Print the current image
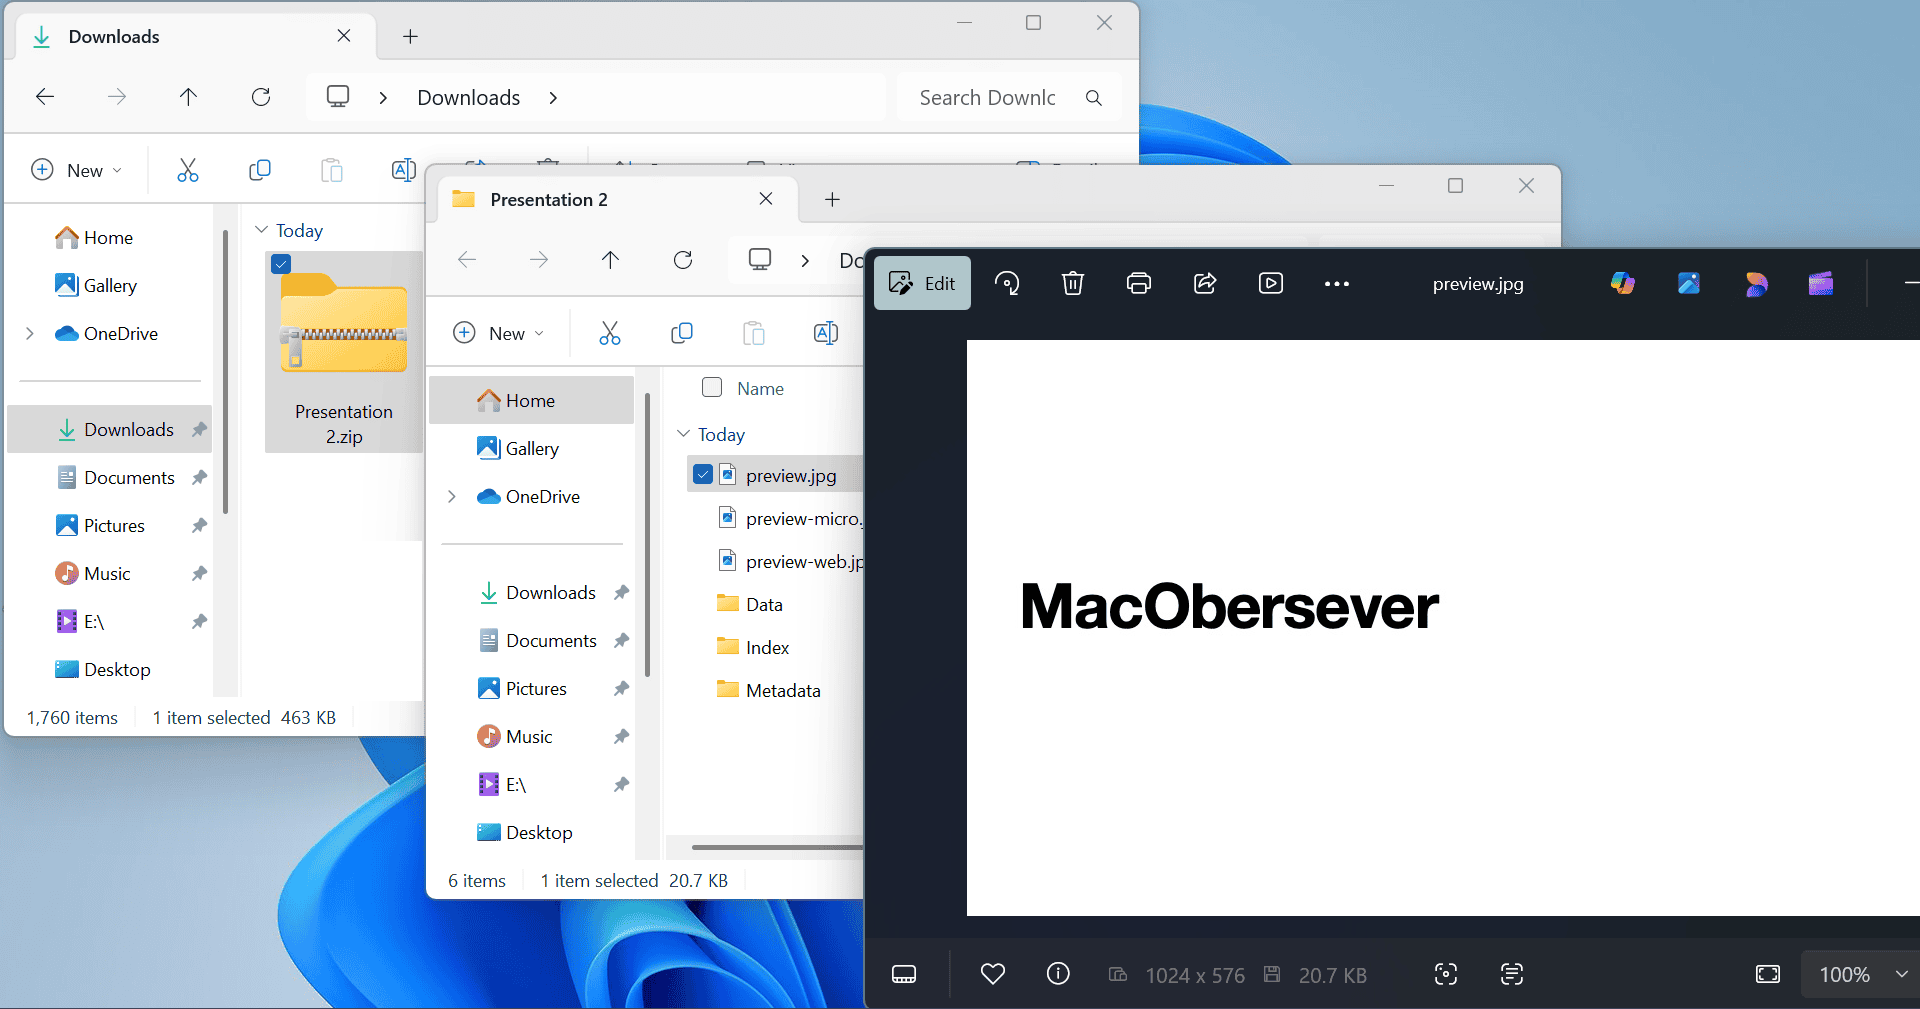The width and height of the screenshot is (1920, 1009). point(1138,283)
